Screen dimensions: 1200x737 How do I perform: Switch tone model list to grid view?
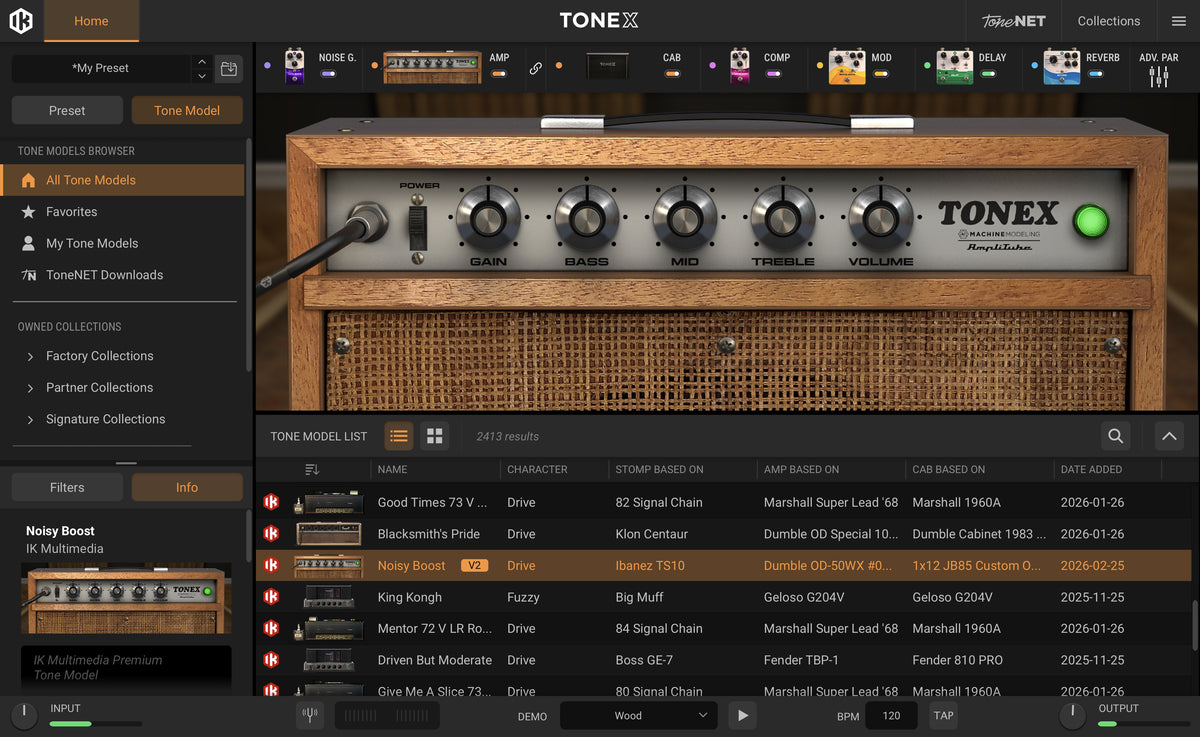tap(434, 436)
